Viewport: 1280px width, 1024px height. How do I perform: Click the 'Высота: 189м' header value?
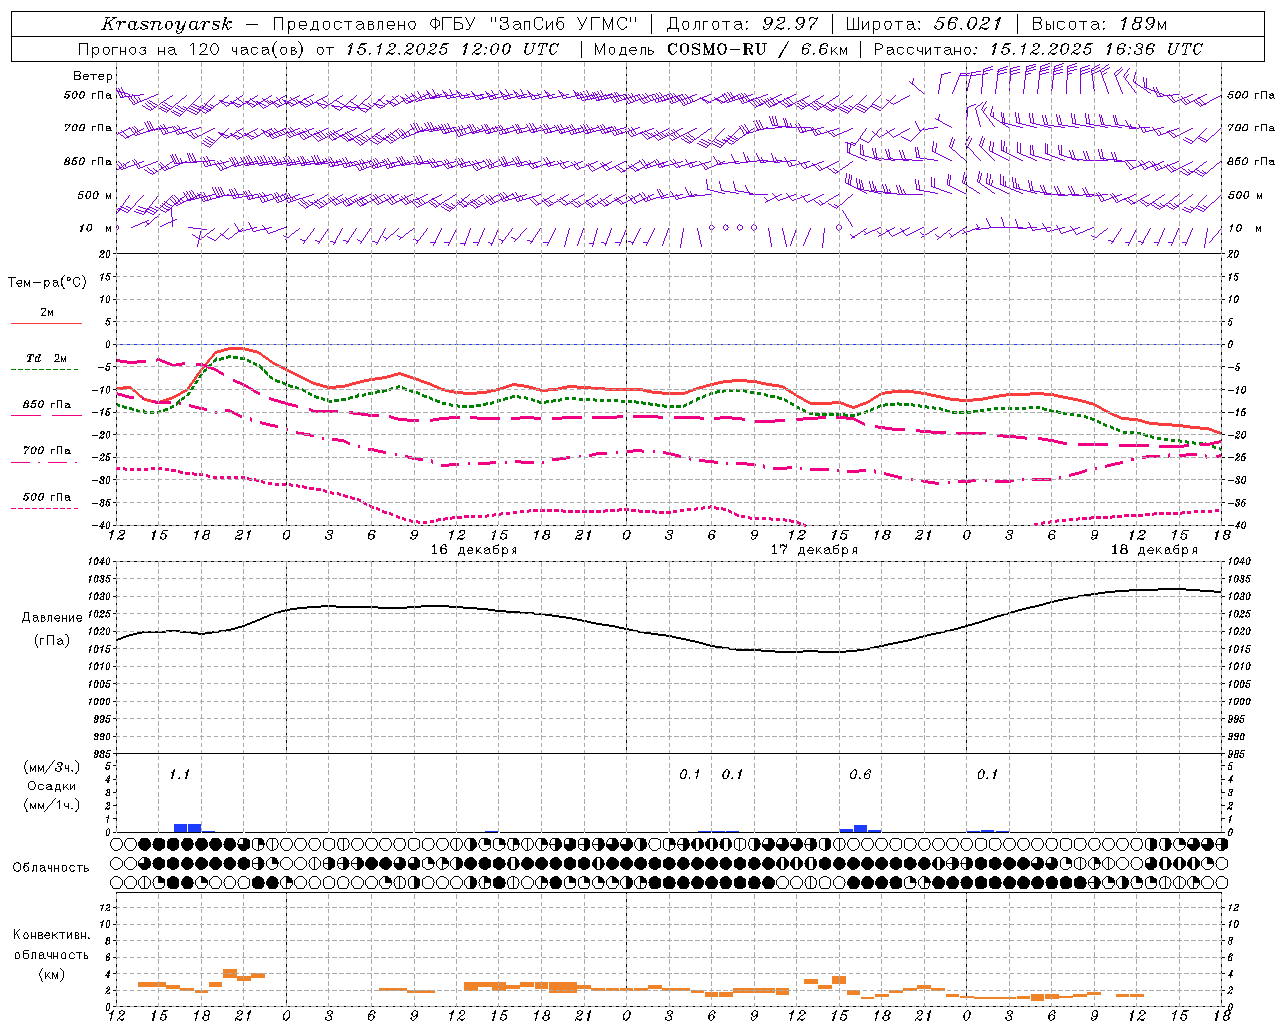point(1099,24)
